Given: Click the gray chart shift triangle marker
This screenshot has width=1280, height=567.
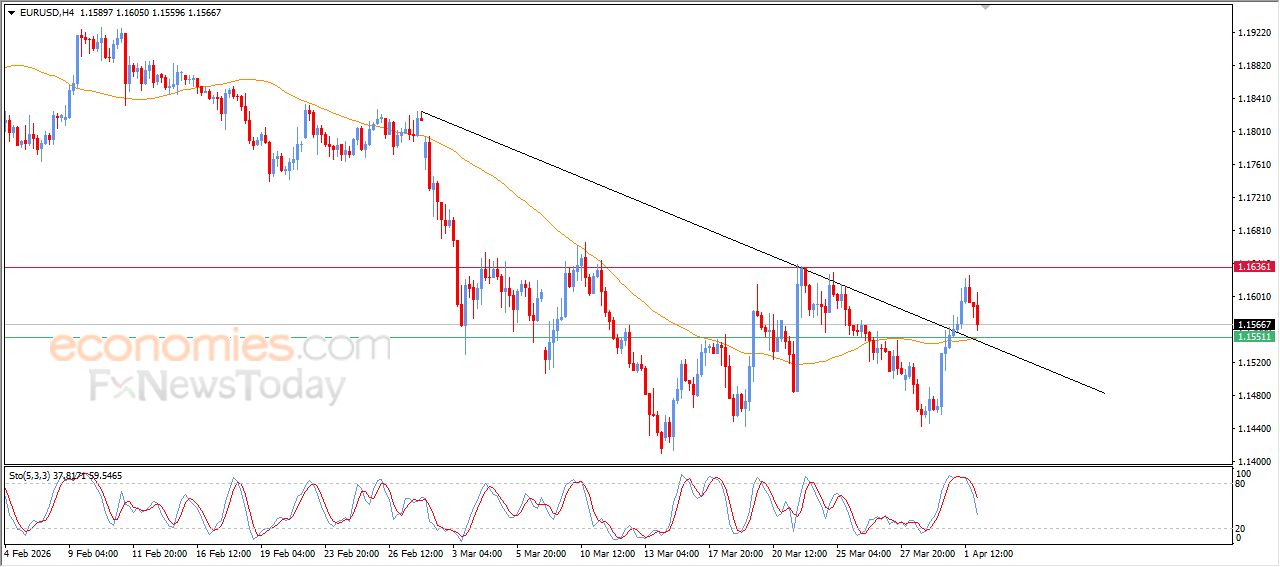Looking at the screenshot, I should [x=986, y=7].
